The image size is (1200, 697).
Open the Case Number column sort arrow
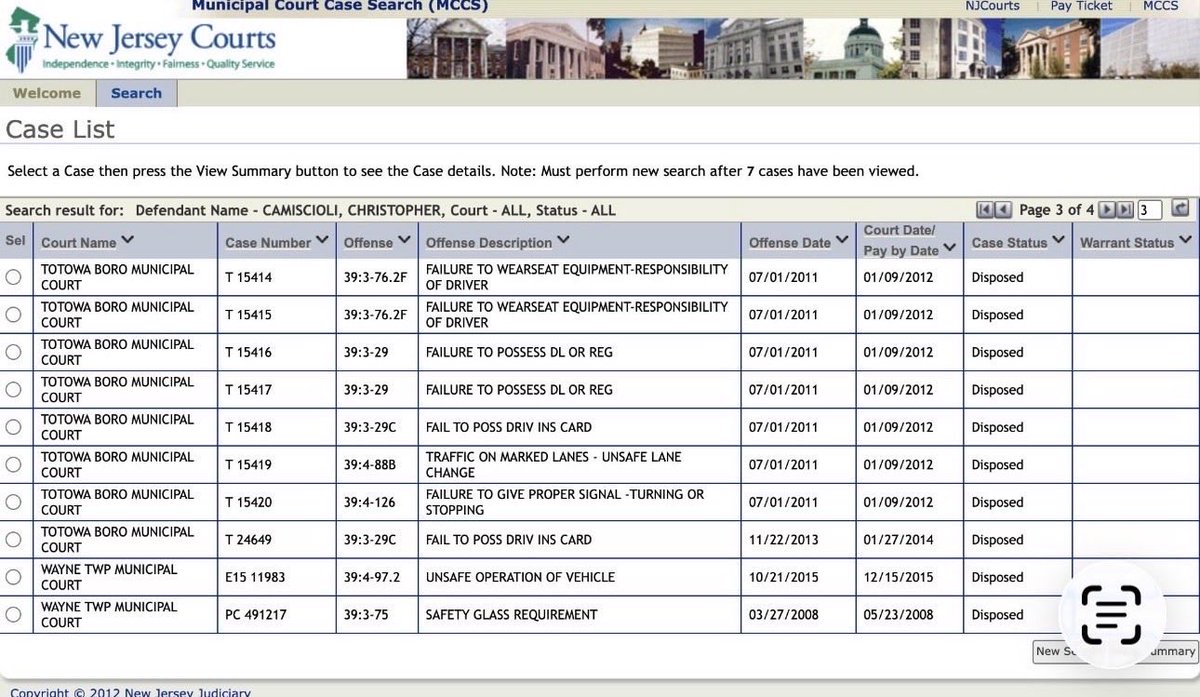pos(322,241)
